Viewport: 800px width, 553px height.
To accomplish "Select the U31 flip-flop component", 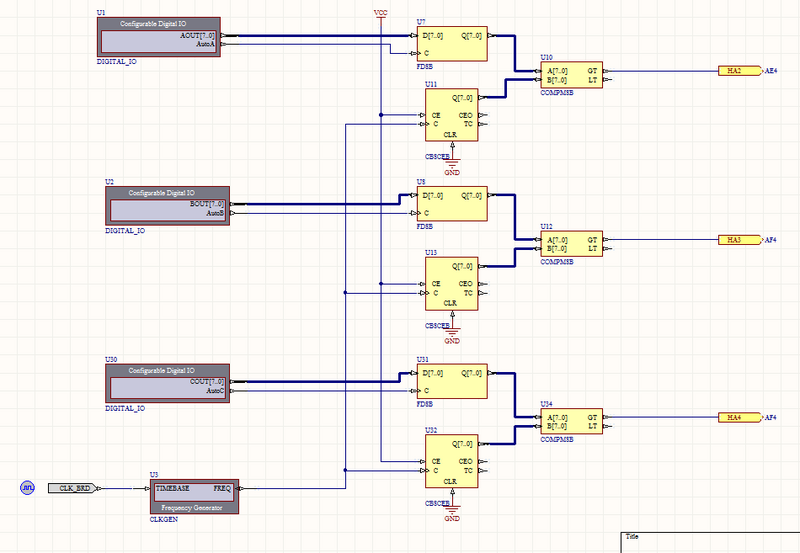I will point(452,381).
